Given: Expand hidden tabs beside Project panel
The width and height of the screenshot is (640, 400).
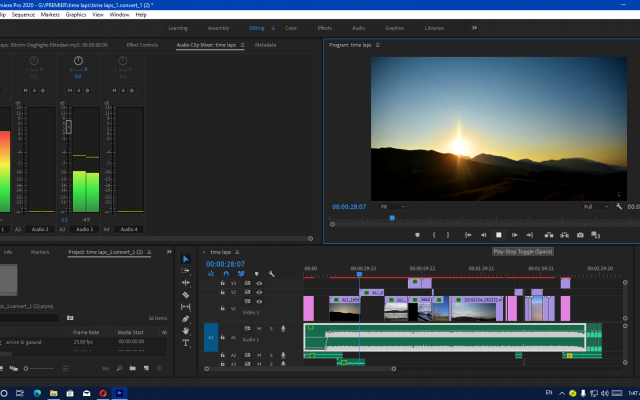Looking at the screenshot, I should [169, 252].
